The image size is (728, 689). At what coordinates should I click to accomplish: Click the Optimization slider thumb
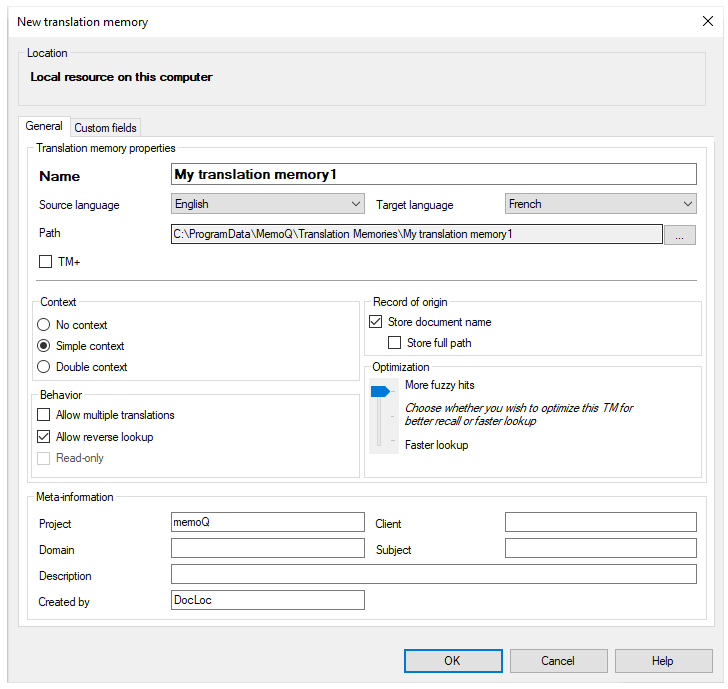click(380, 392)
